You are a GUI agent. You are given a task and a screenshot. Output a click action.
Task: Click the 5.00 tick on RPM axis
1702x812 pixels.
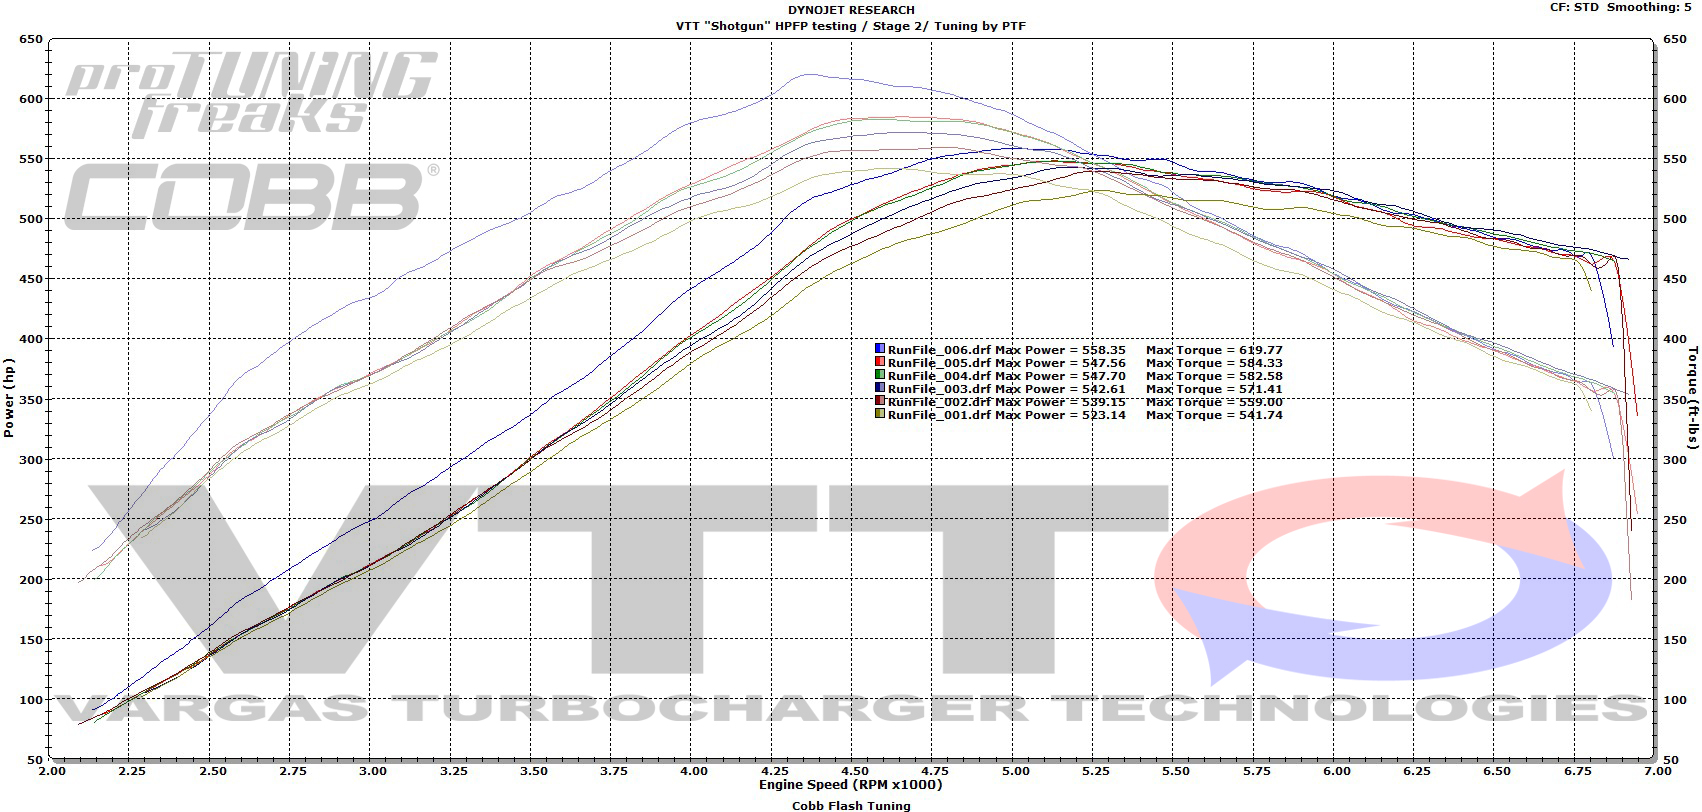[x=1014, y=771]
